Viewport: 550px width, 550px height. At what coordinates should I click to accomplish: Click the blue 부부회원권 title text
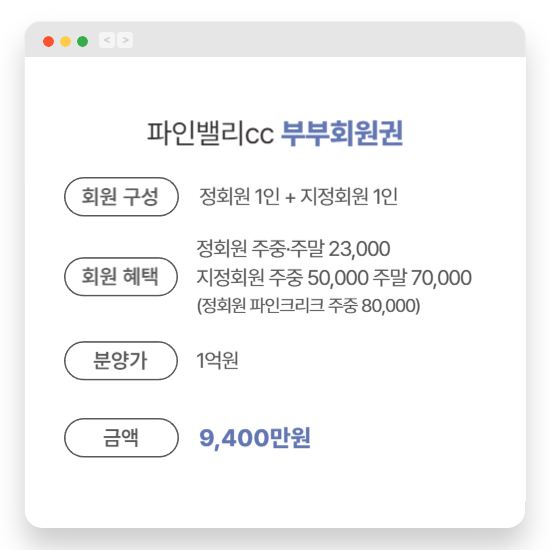[342, 133]
